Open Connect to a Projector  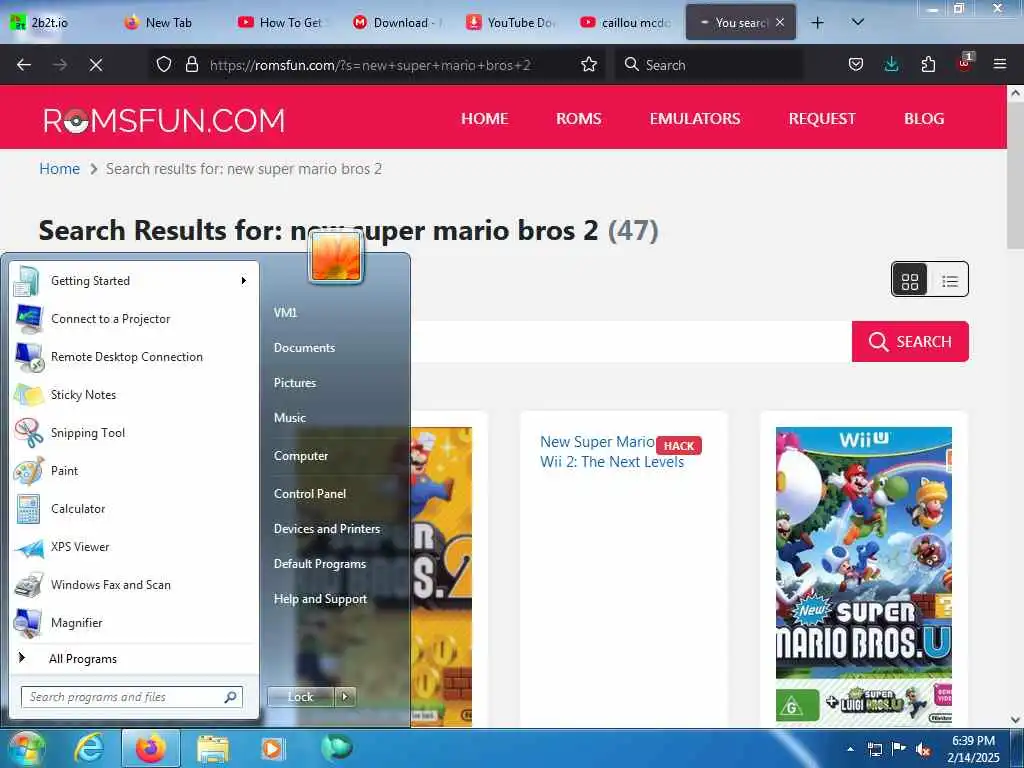135,319
